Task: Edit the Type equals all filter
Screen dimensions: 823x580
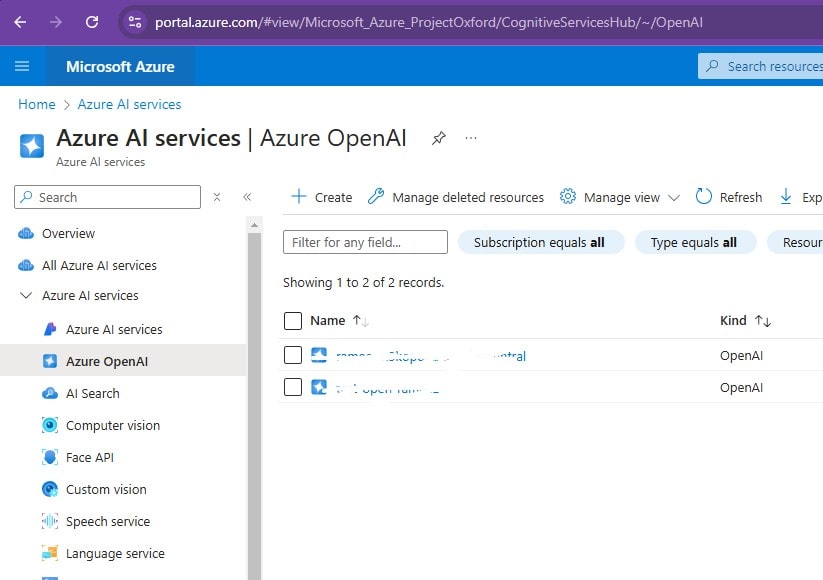Action: click(x=695, y=242)
